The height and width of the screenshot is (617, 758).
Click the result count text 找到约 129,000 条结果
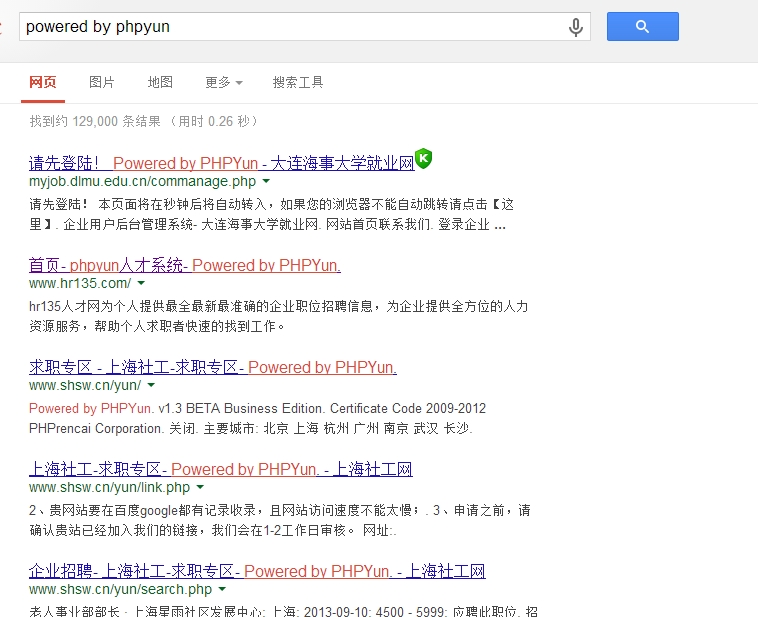point(95,121)
